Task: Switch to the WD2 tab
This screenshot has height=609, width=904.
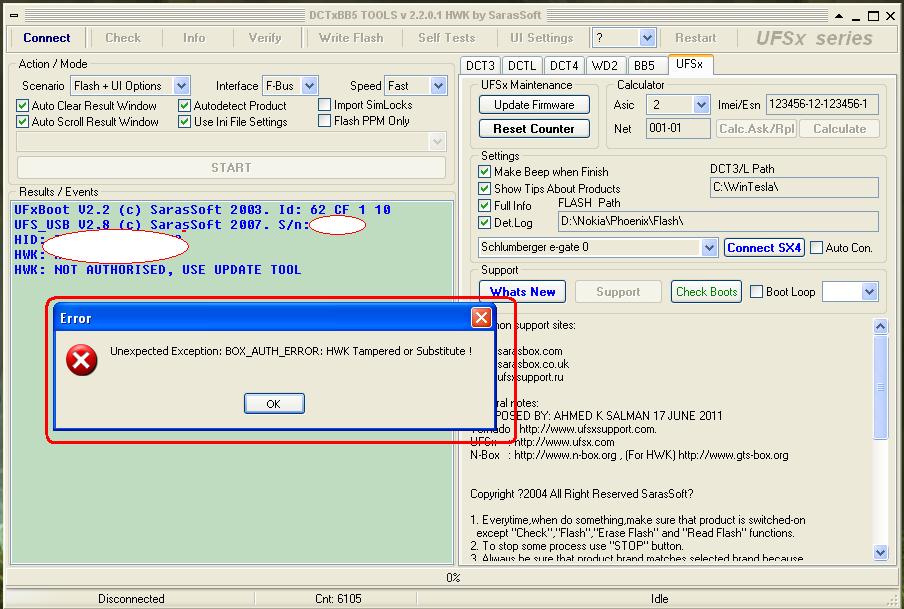Action: click(605, 66)
